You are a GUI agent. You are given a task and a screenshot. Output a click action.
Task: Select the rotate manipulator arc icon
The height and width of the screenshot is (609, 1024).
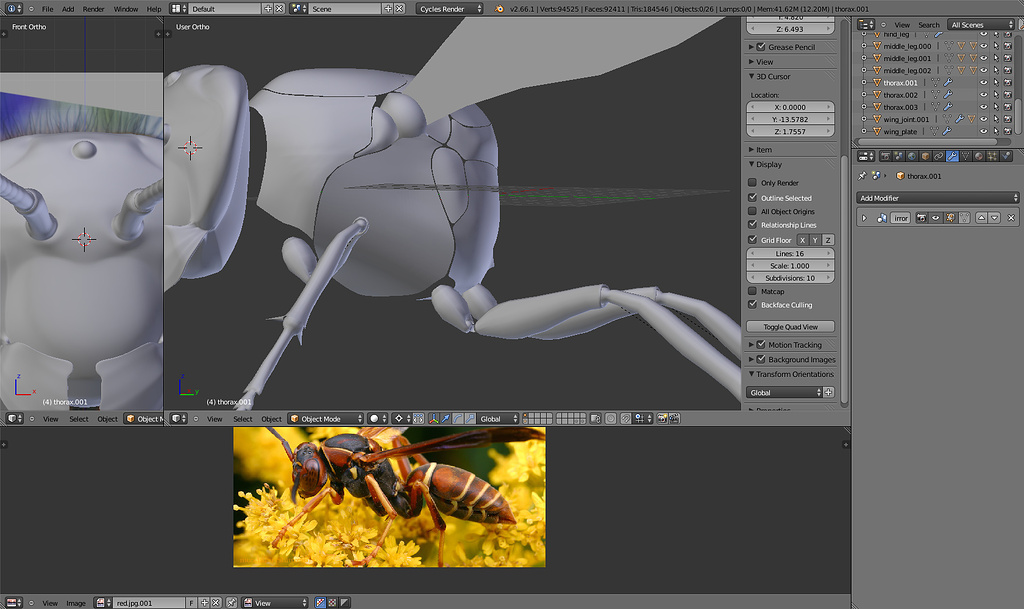(x=458, y=418)
